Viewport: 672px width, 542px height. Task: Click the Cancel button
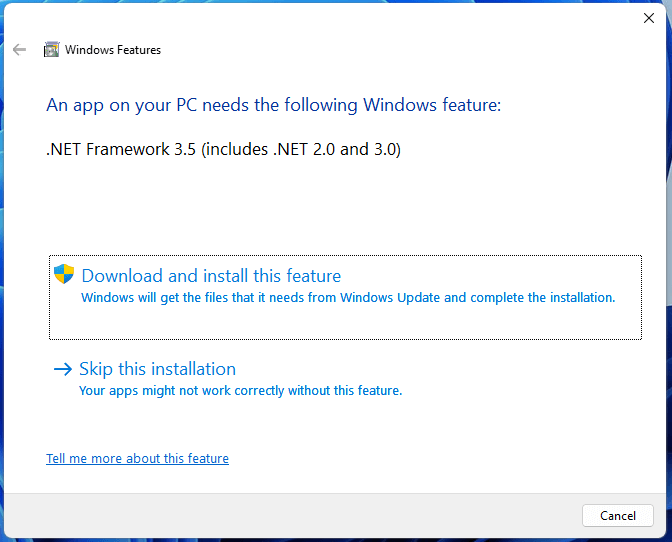[618, 515]
